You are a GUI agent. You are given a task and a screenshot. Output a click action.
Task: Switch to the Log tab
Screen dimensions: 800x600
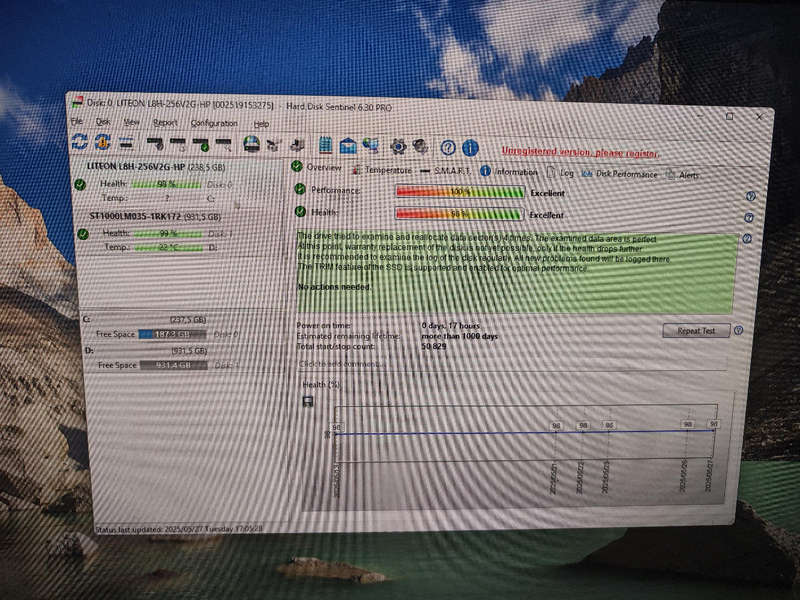click(x=560, y=173)
